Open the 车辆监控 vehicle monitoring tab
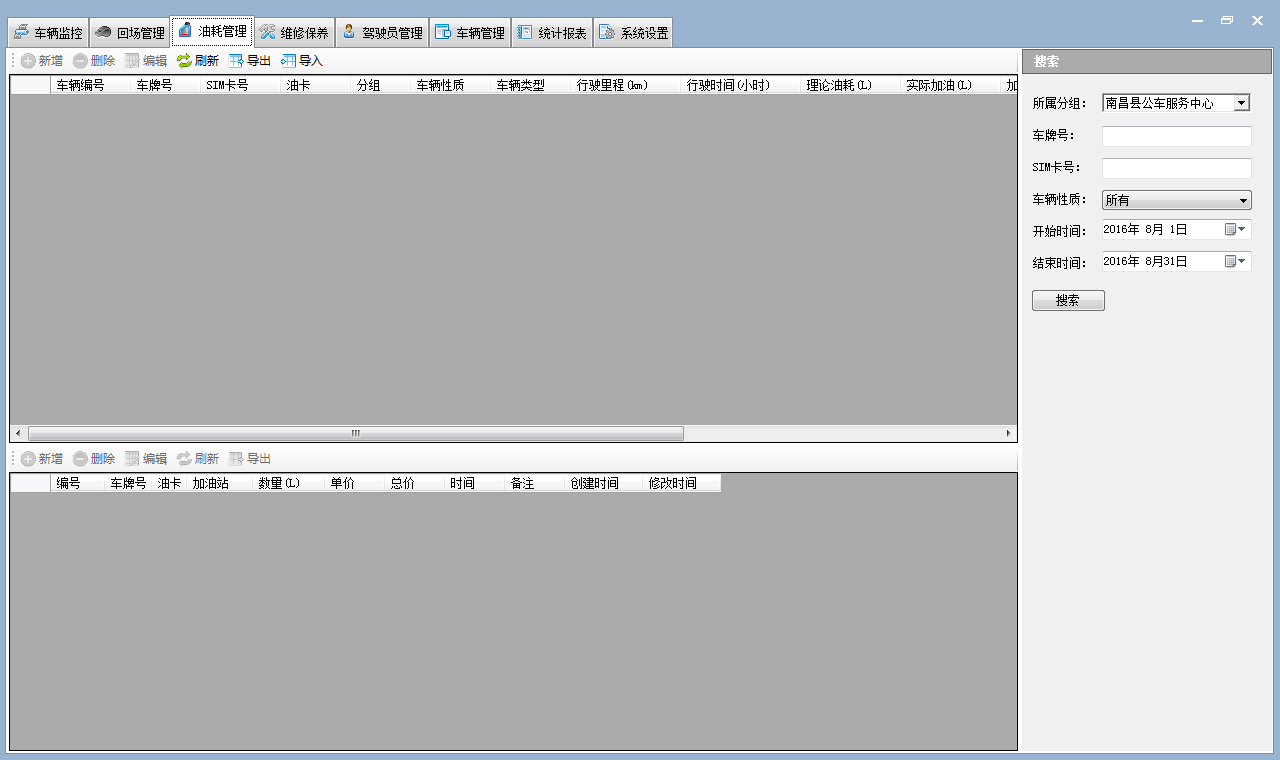Screen dimensions: 1280x760 47,33
